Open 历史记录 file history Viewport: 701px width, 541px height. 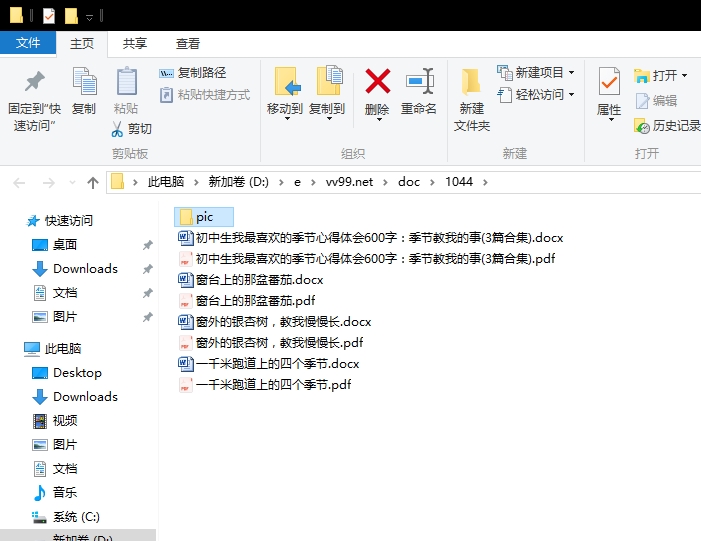point(667,126)
